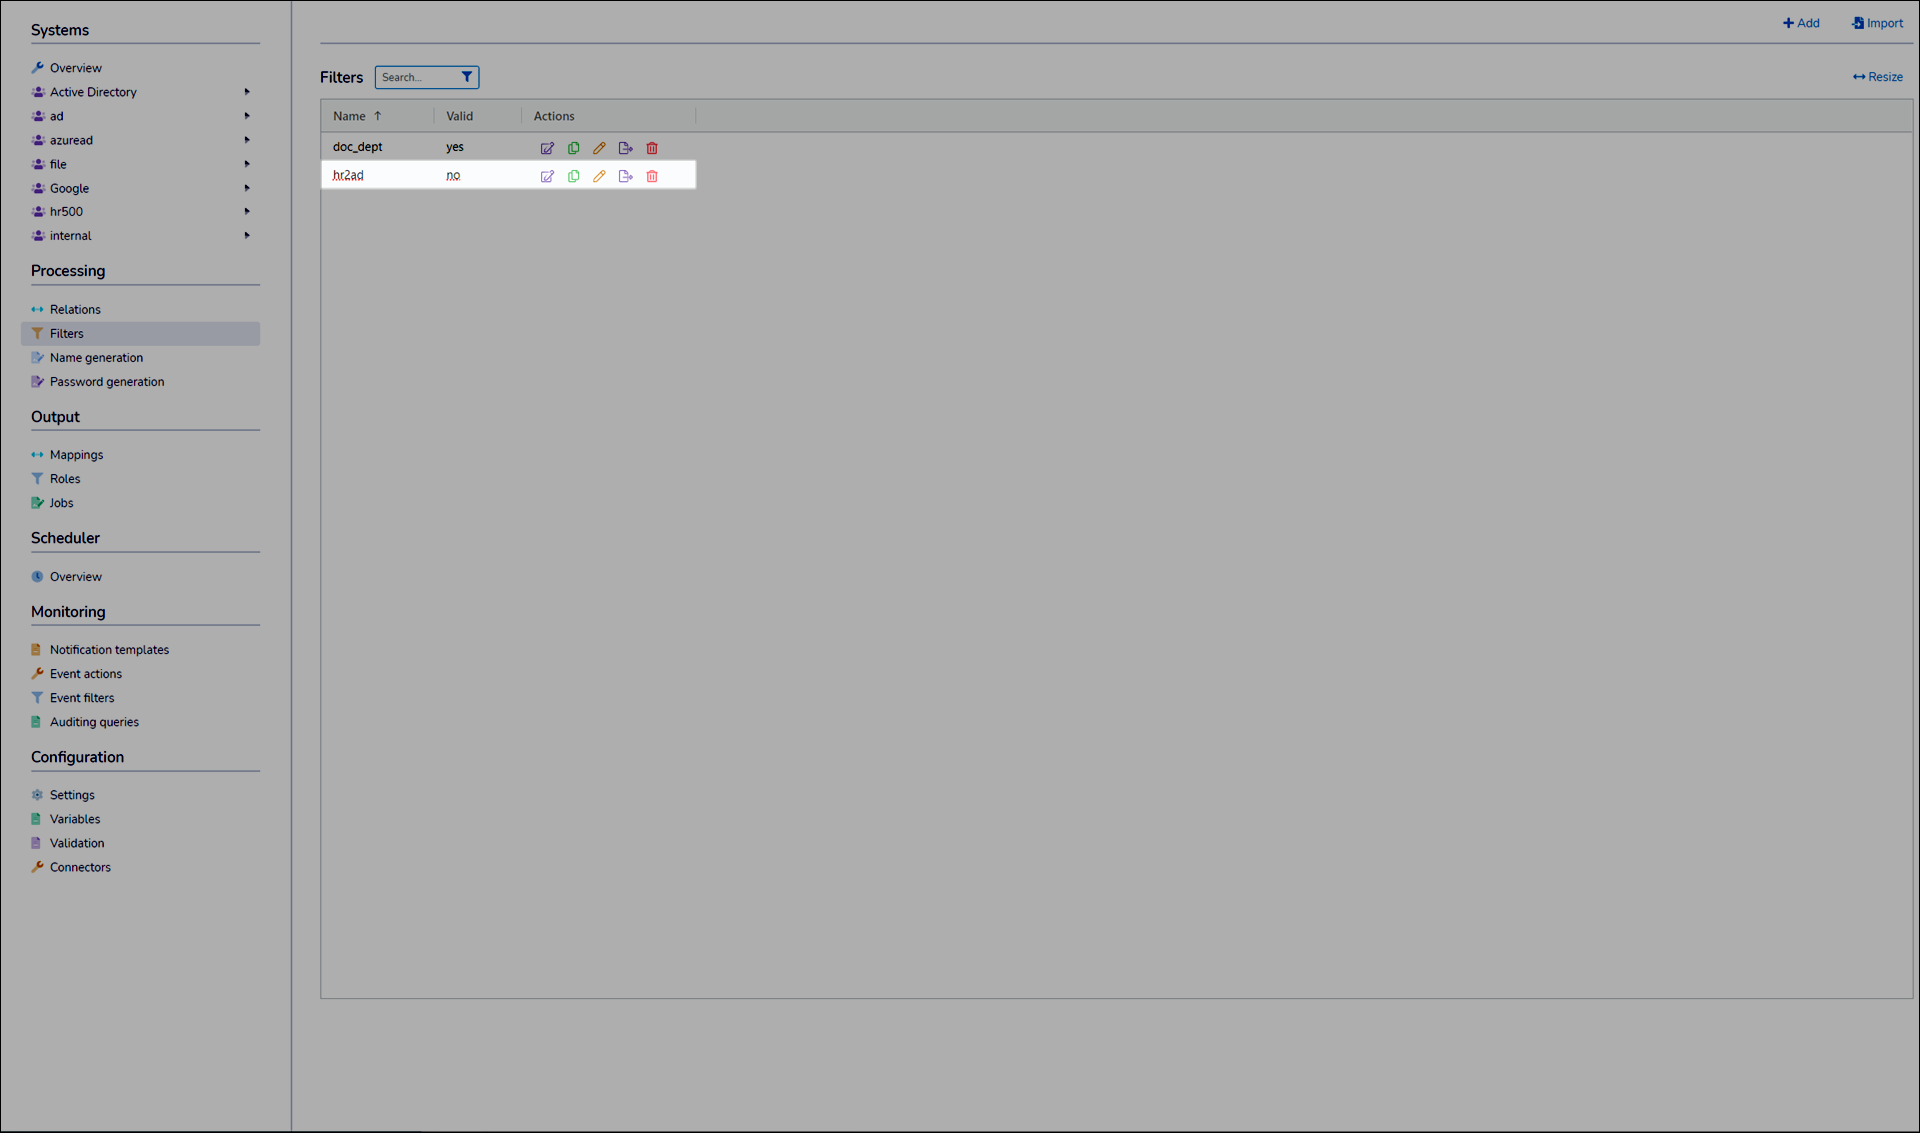Image resolution: width=1920 pixels, height=1133 pixels.
Task: Delete the hr2ad filter
Action: click(652, 175)
